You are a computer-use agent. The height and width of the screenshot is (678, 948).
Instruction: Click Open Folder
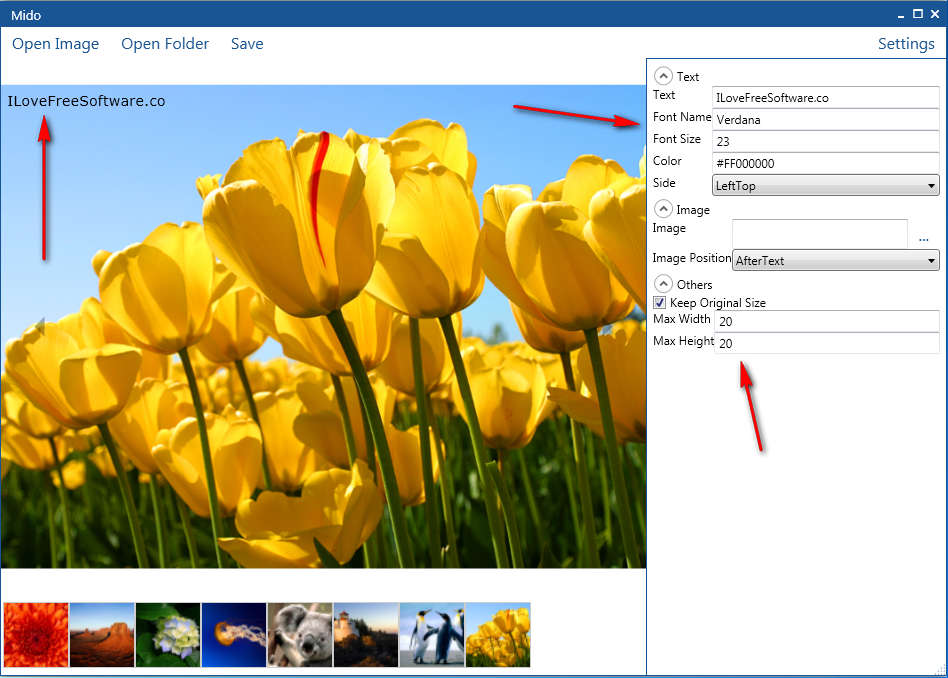point(164,43)
